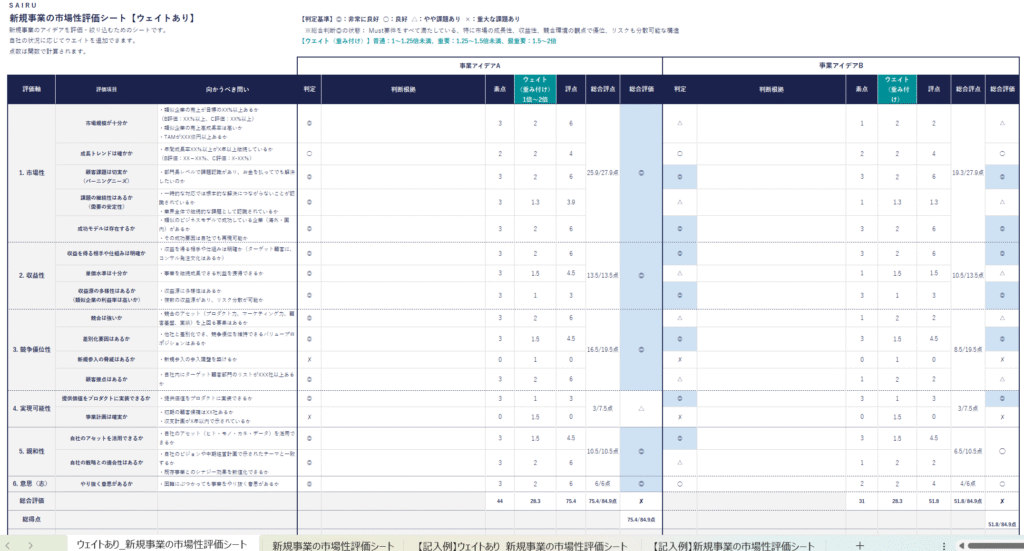The width and height of the screenshot is (1024, 551).
Task: Select the 6. 意思（志） category cell
Action: coord(31,481)
